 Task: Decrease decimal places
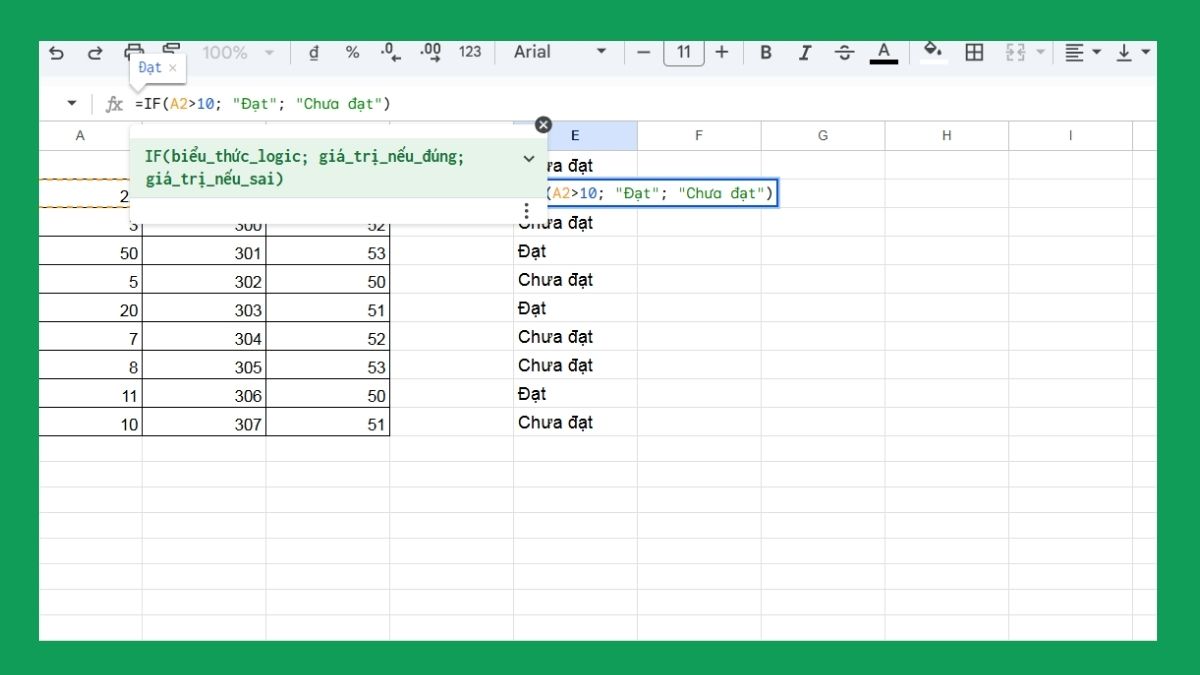click(x=390, y=52)
